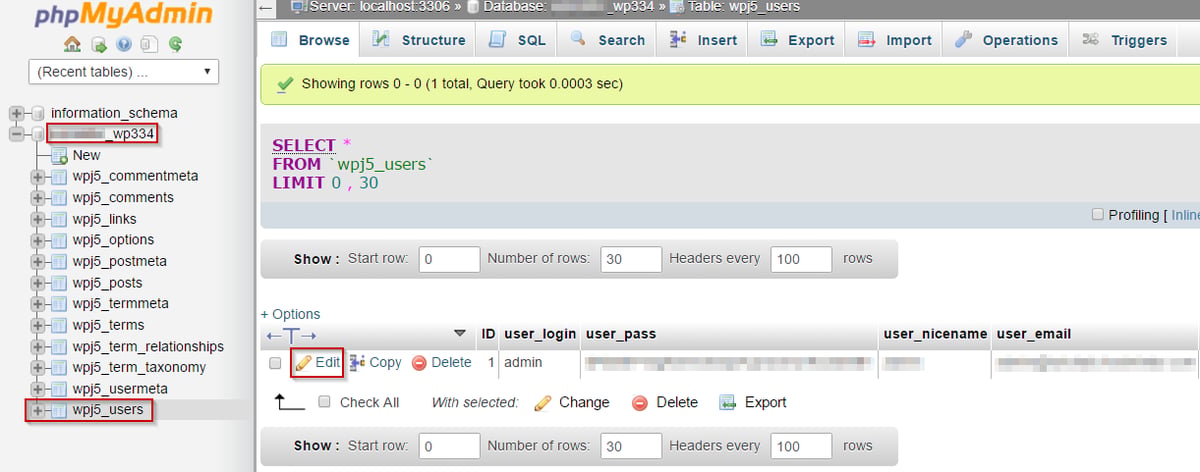Expand the wpj5_options table node
1200x472 pixels.
pyautogui.click(x=38, y=240)
